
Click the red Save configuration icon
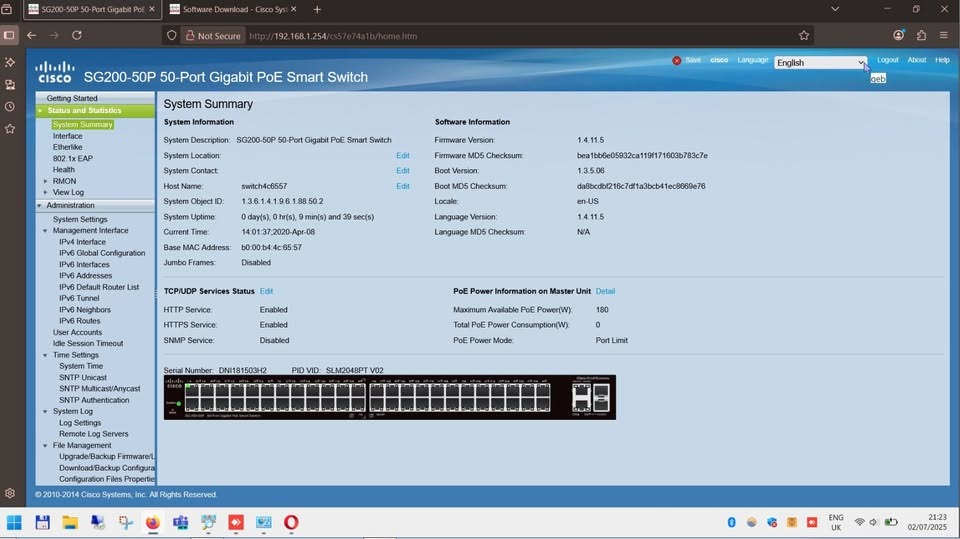677,61
